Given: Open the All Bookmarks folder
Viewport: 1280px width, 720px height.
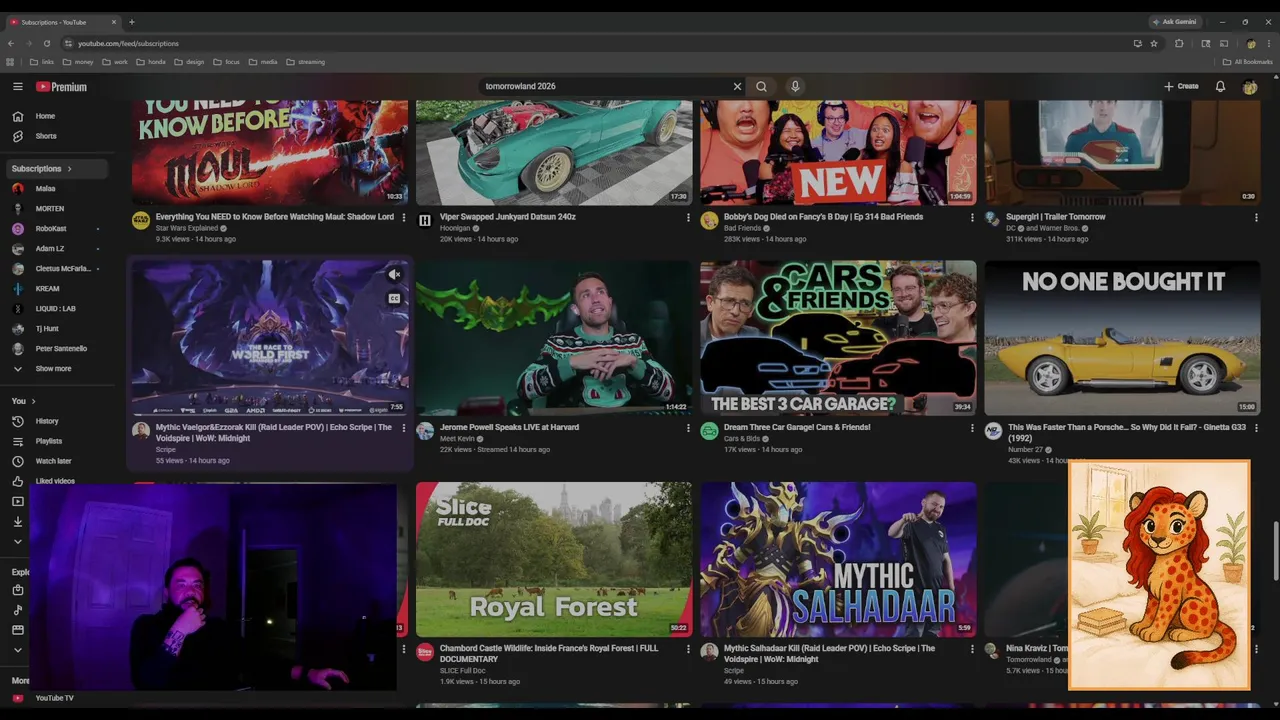Looking at the screenshot, I should 1248,62.
